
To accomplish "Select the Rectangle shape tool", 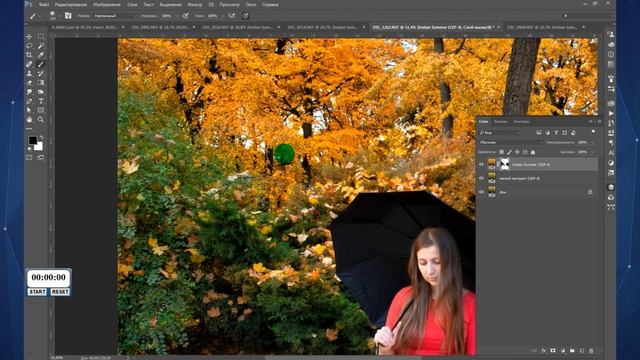I will coord(41,110).
